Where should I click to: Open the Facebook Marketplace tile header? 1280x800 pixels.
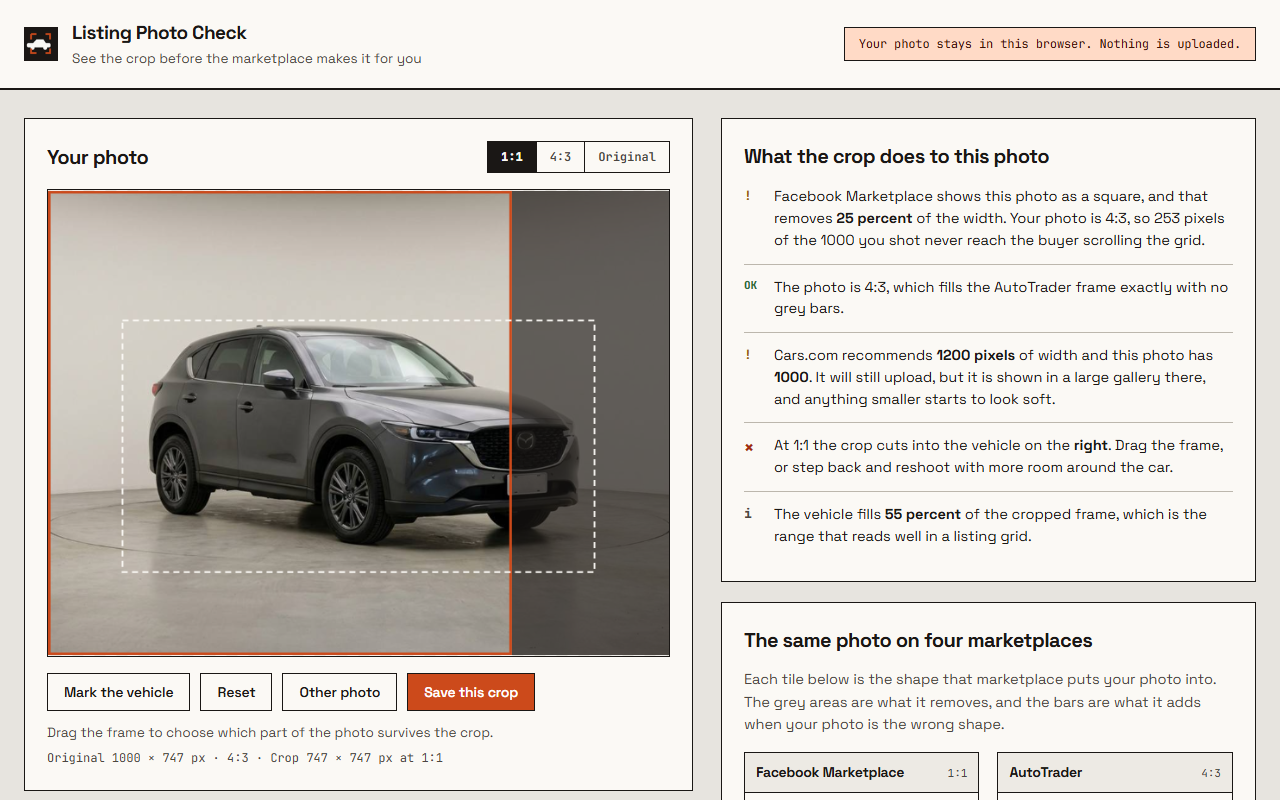(x=861, y=772)
